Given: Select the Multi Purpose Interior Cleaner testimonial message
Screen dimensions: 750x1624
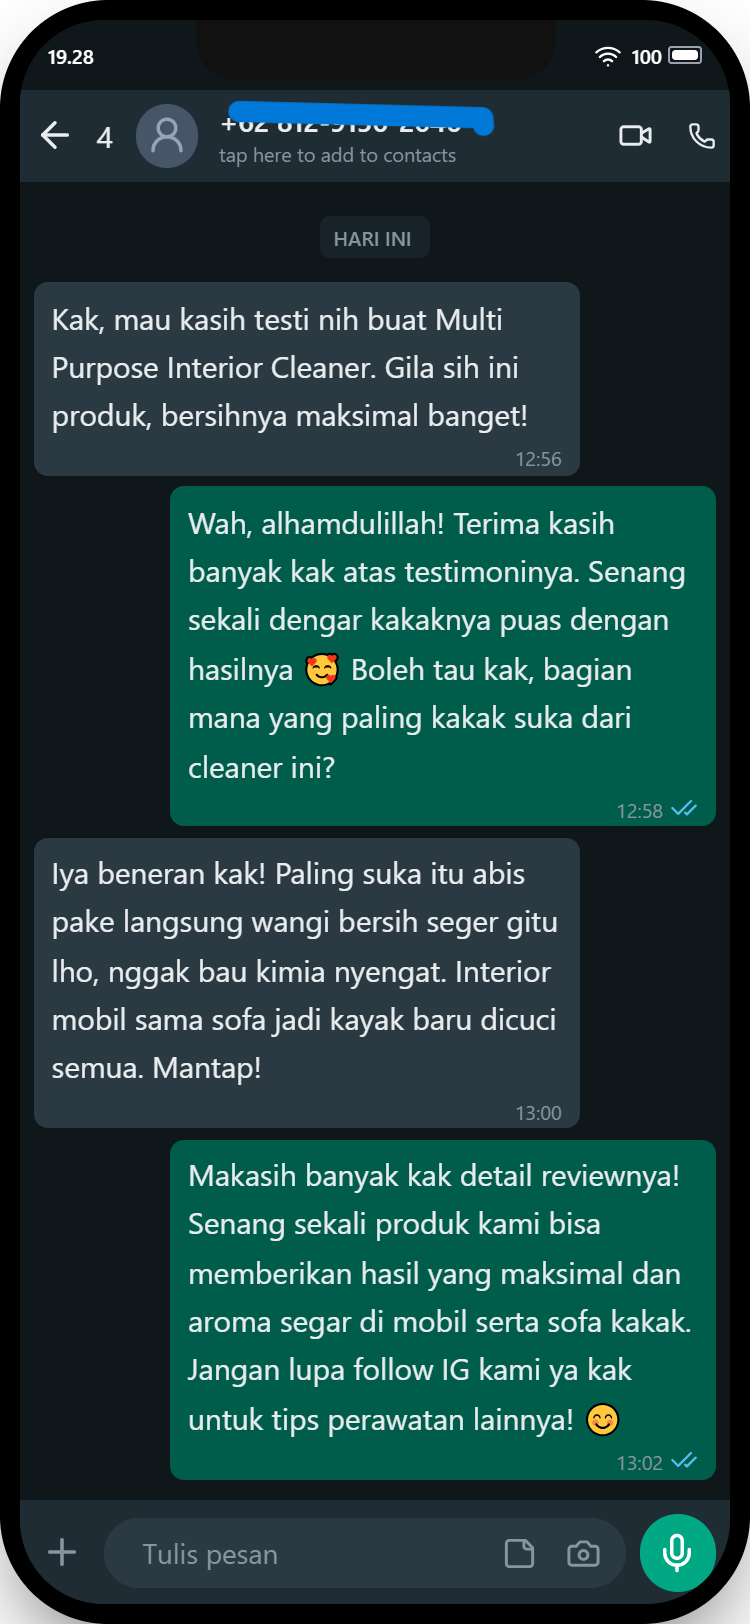Looking at the screenshot, I should pos(307,379).
